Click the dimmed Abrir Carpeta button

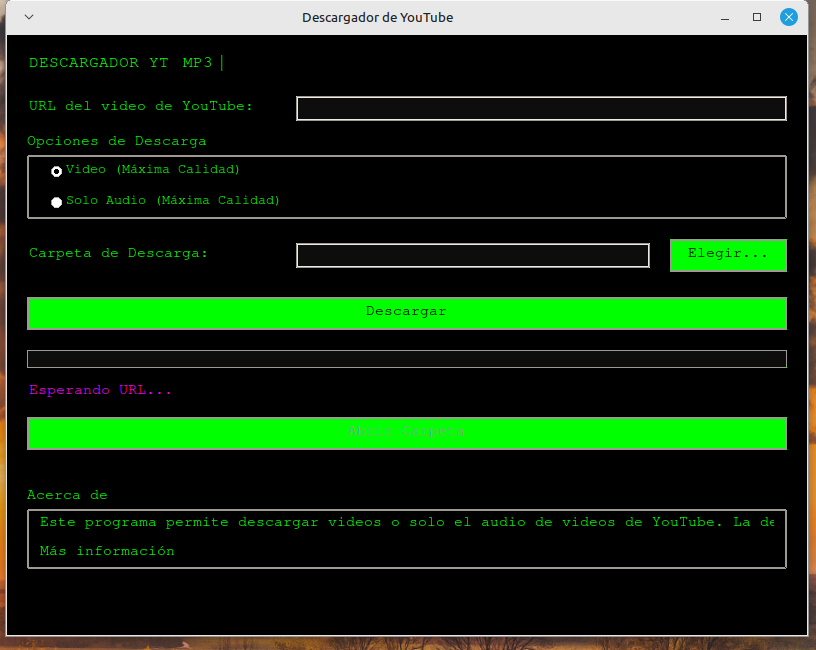(x=406, y=433)
